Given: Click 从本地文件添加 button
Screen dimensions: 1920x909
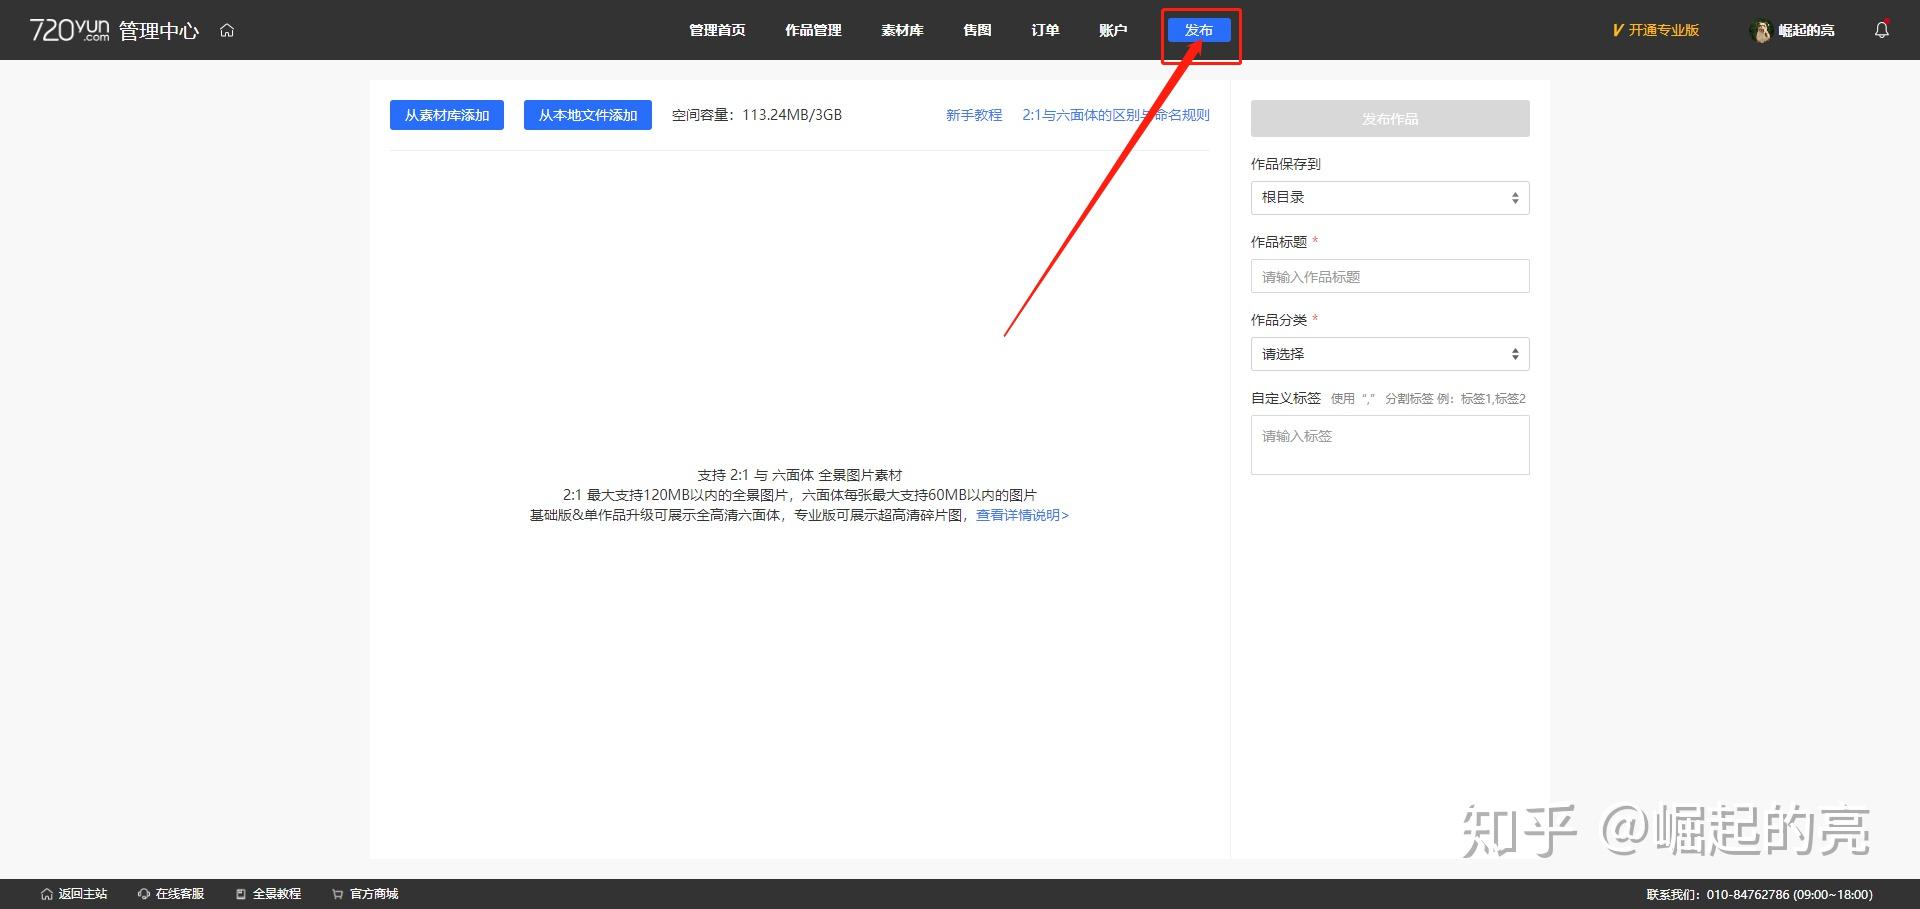Looking at the screenshot, I should pyautogui.click(x=588, y=115).
